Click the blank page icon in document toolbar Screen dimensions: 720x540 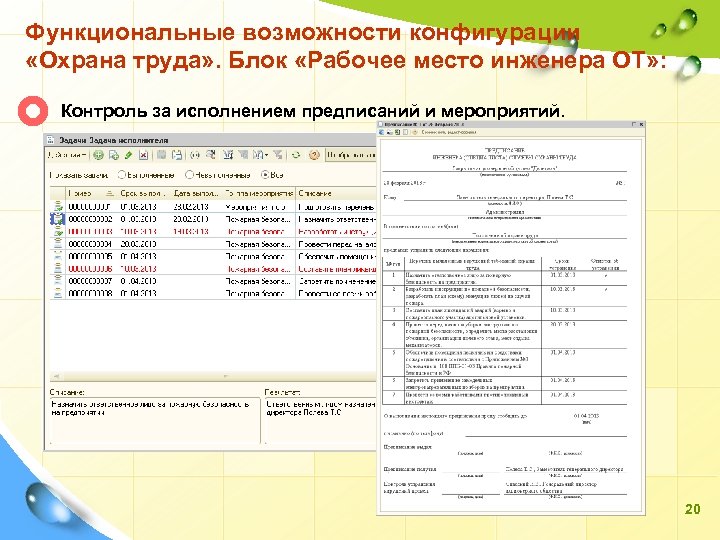tap(405, 132)
